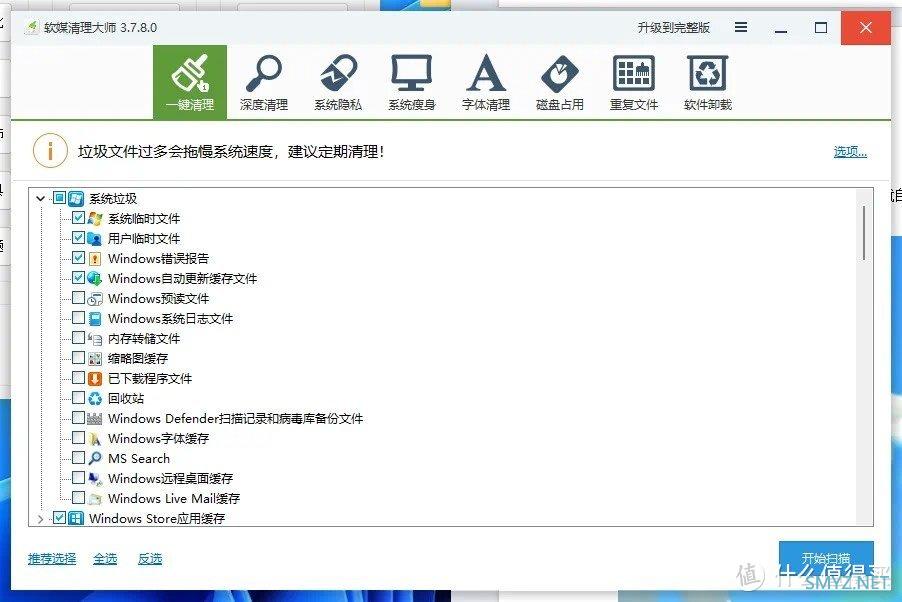Open the 一键清理 broom tool

(x=190, y=82)
